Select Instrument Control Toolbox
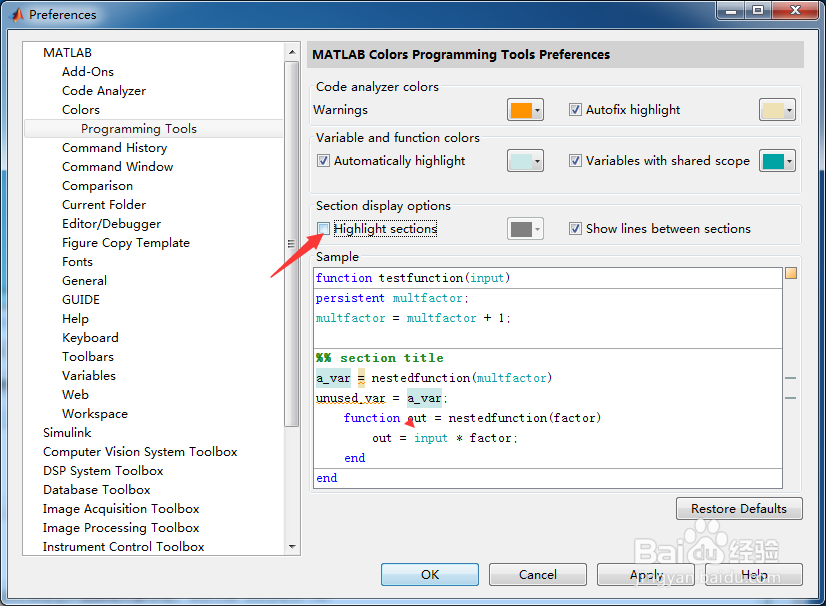826x606 pixels. 123,546
